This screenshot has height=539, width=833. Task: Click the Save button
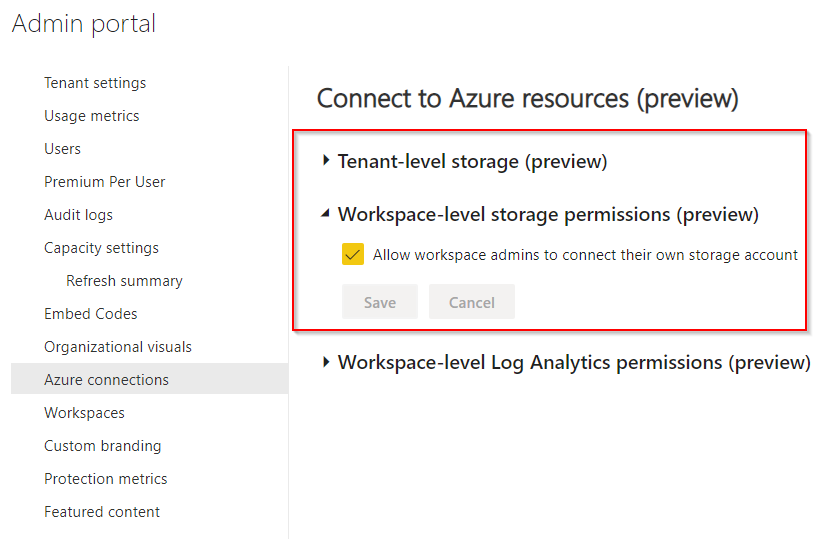coord(380,302)
